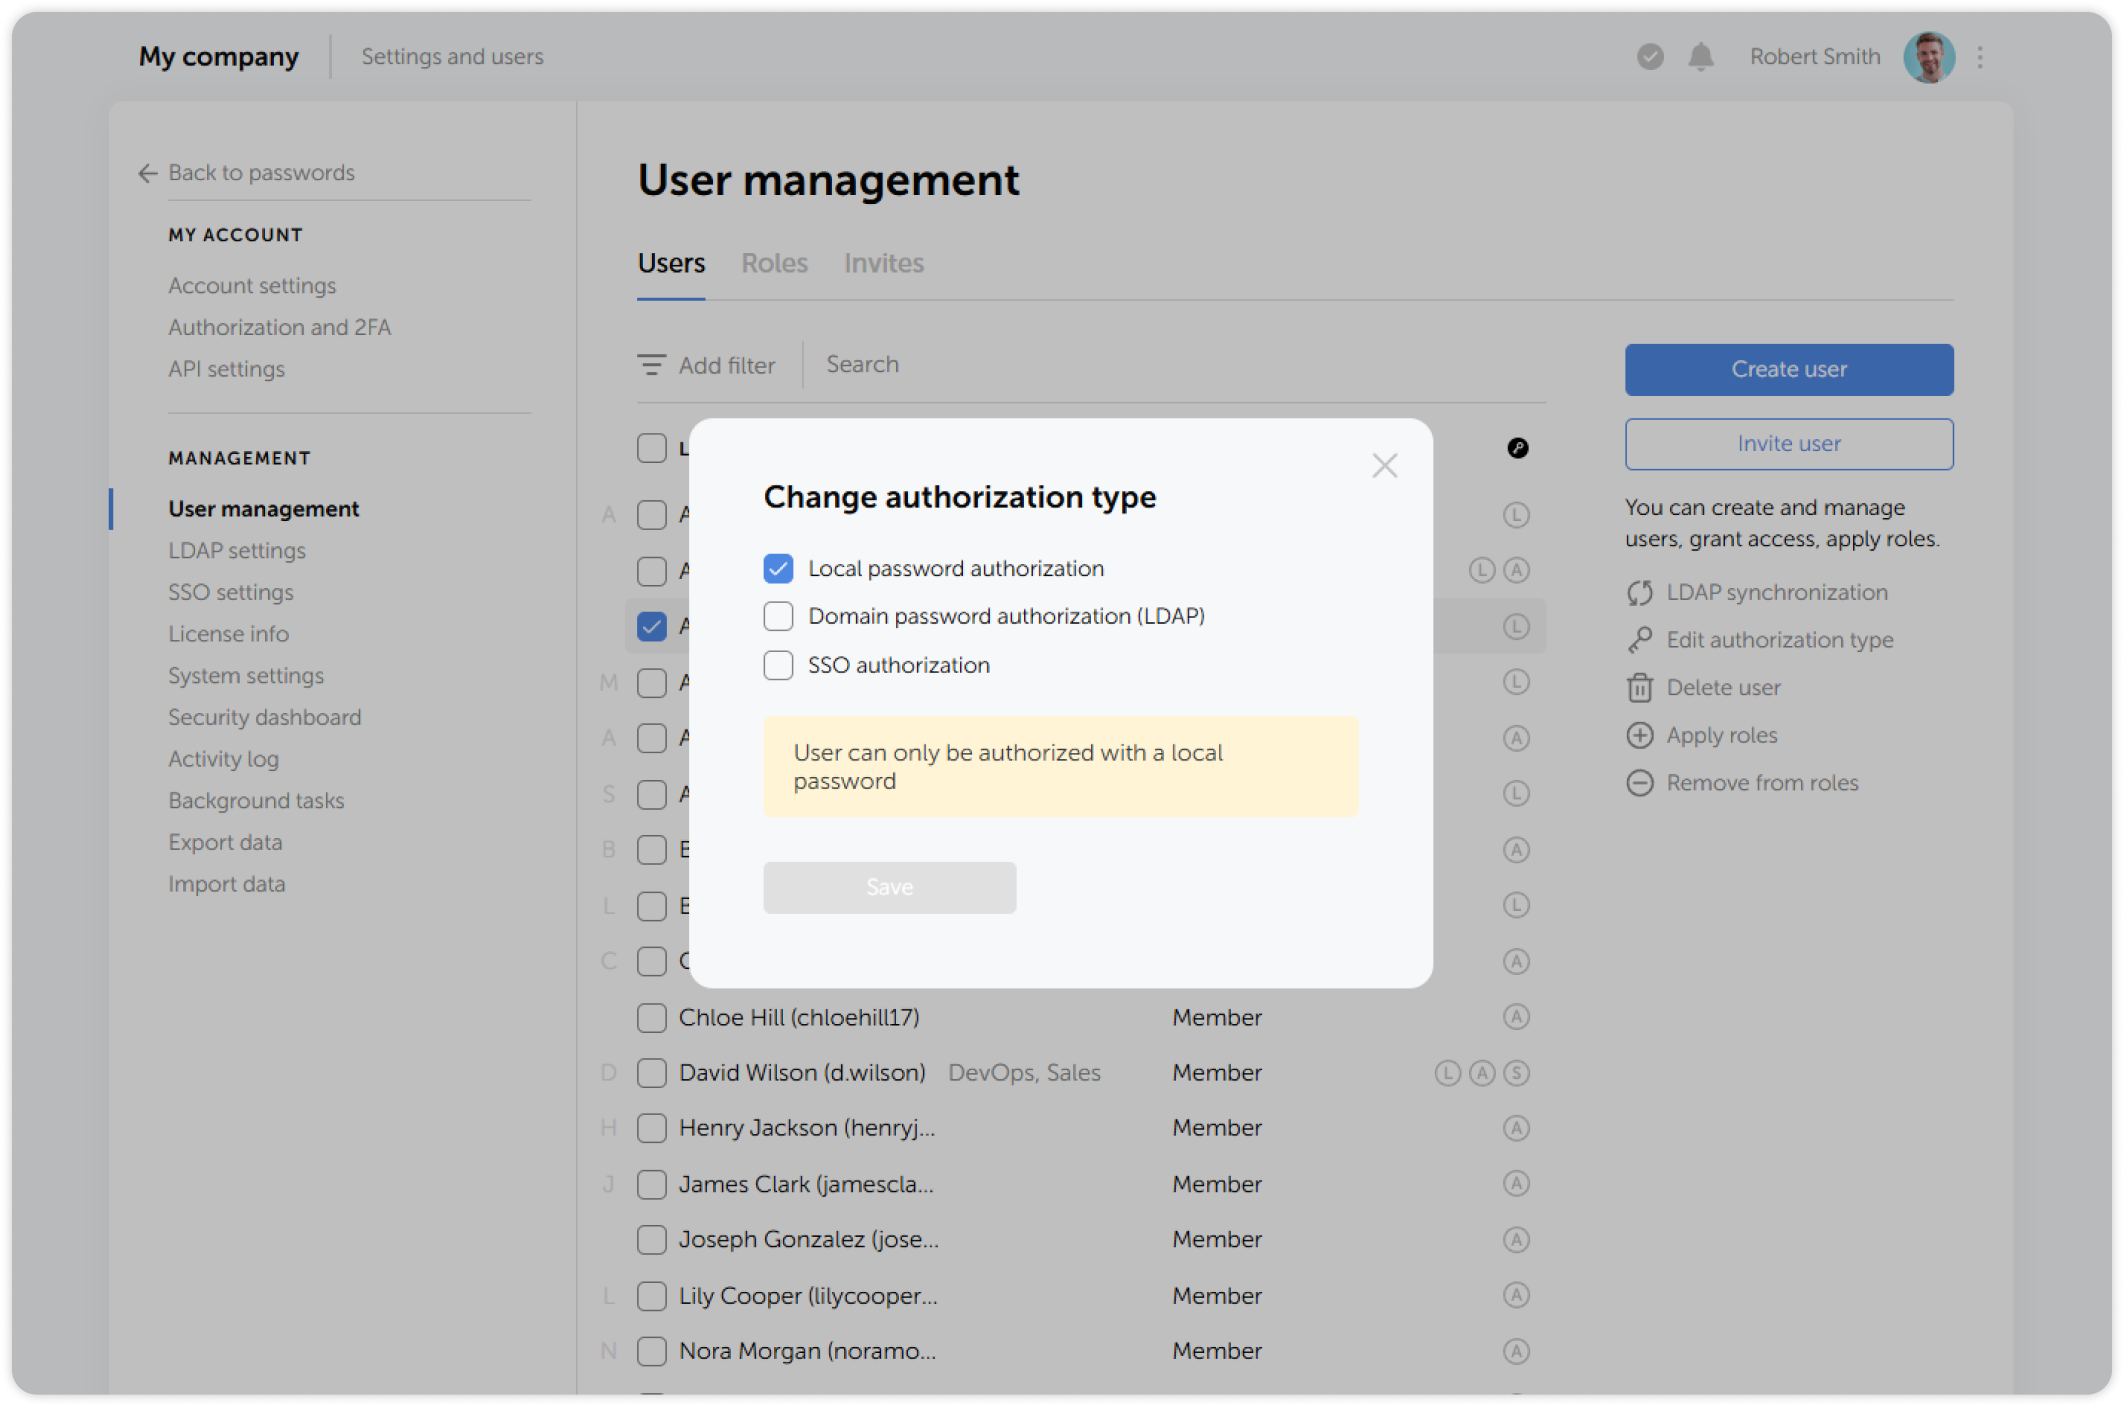Viewport: 2124px width, 1407px height.
Task: Click the Create user button
Action: pyautogui.click(x=1788, y=369)
